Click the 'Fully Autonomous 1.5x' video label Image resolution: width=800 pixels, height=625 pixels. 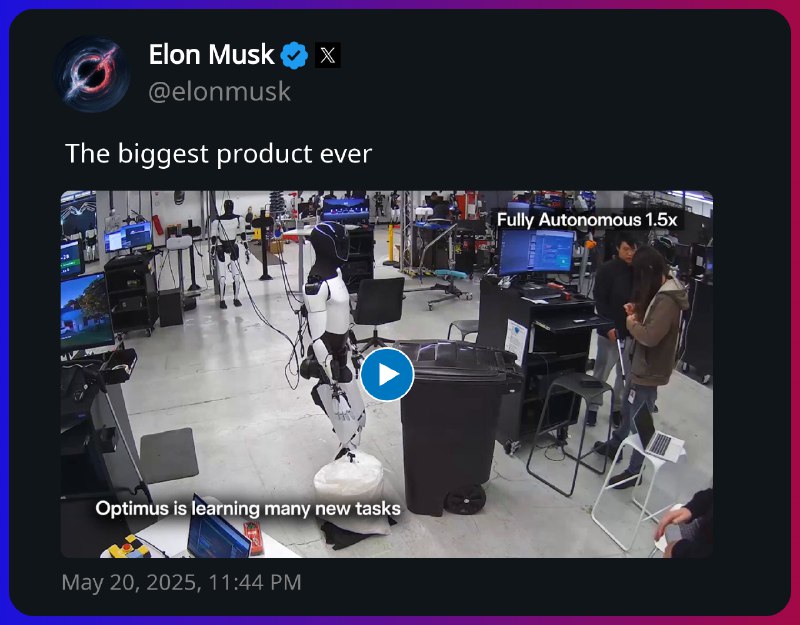(587, 220)
